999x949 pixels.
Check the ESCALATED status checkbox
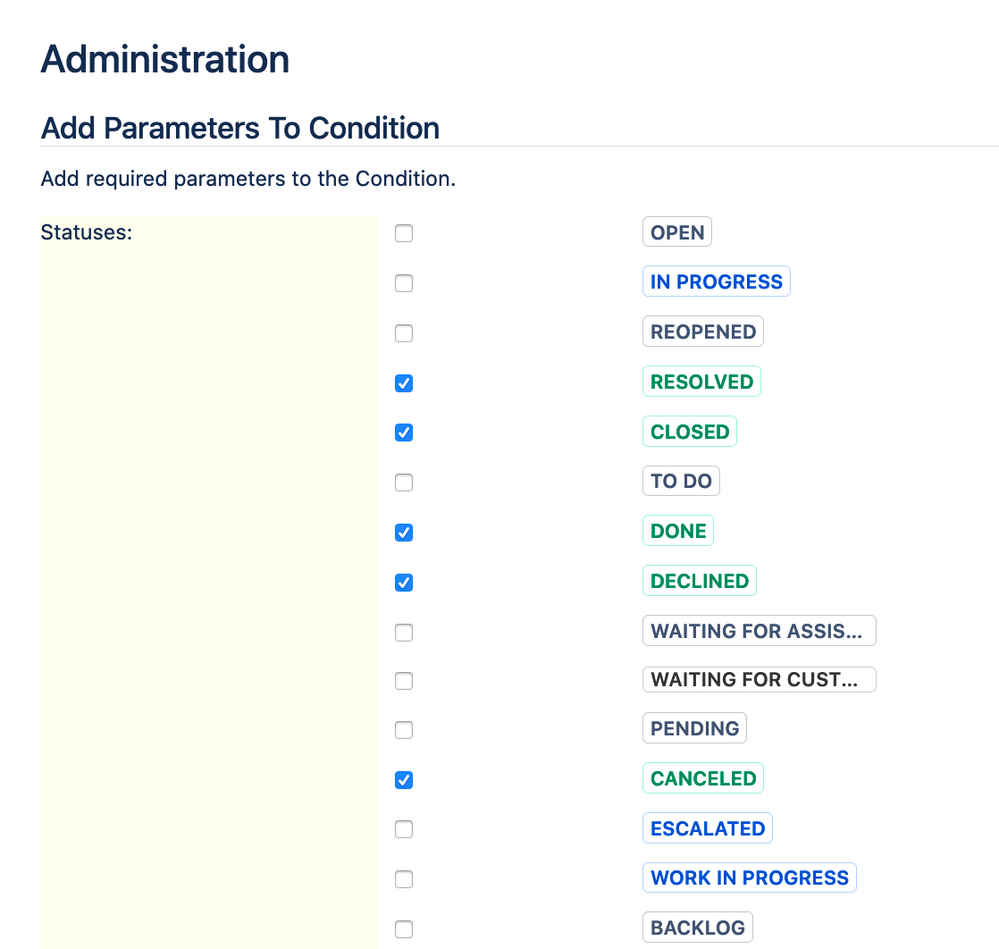pyautogui.click(x=404, y=829)
